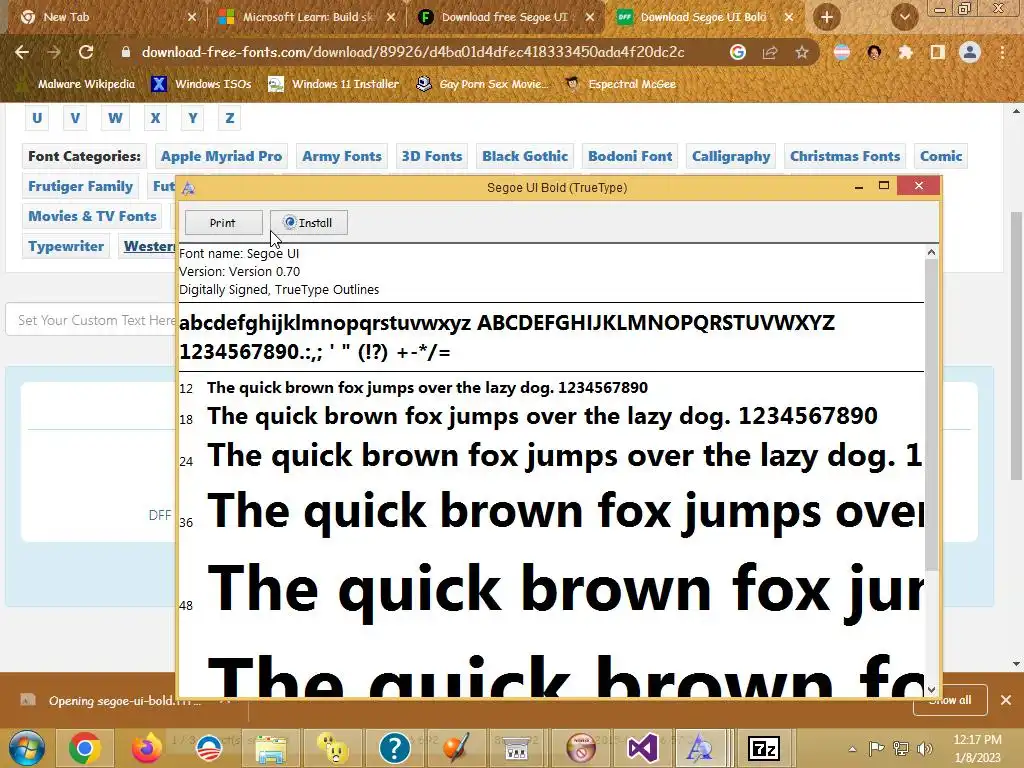Open the yellow smiley faces taskbar app
Screen dimensions: 1024x768
click(332, 748)
